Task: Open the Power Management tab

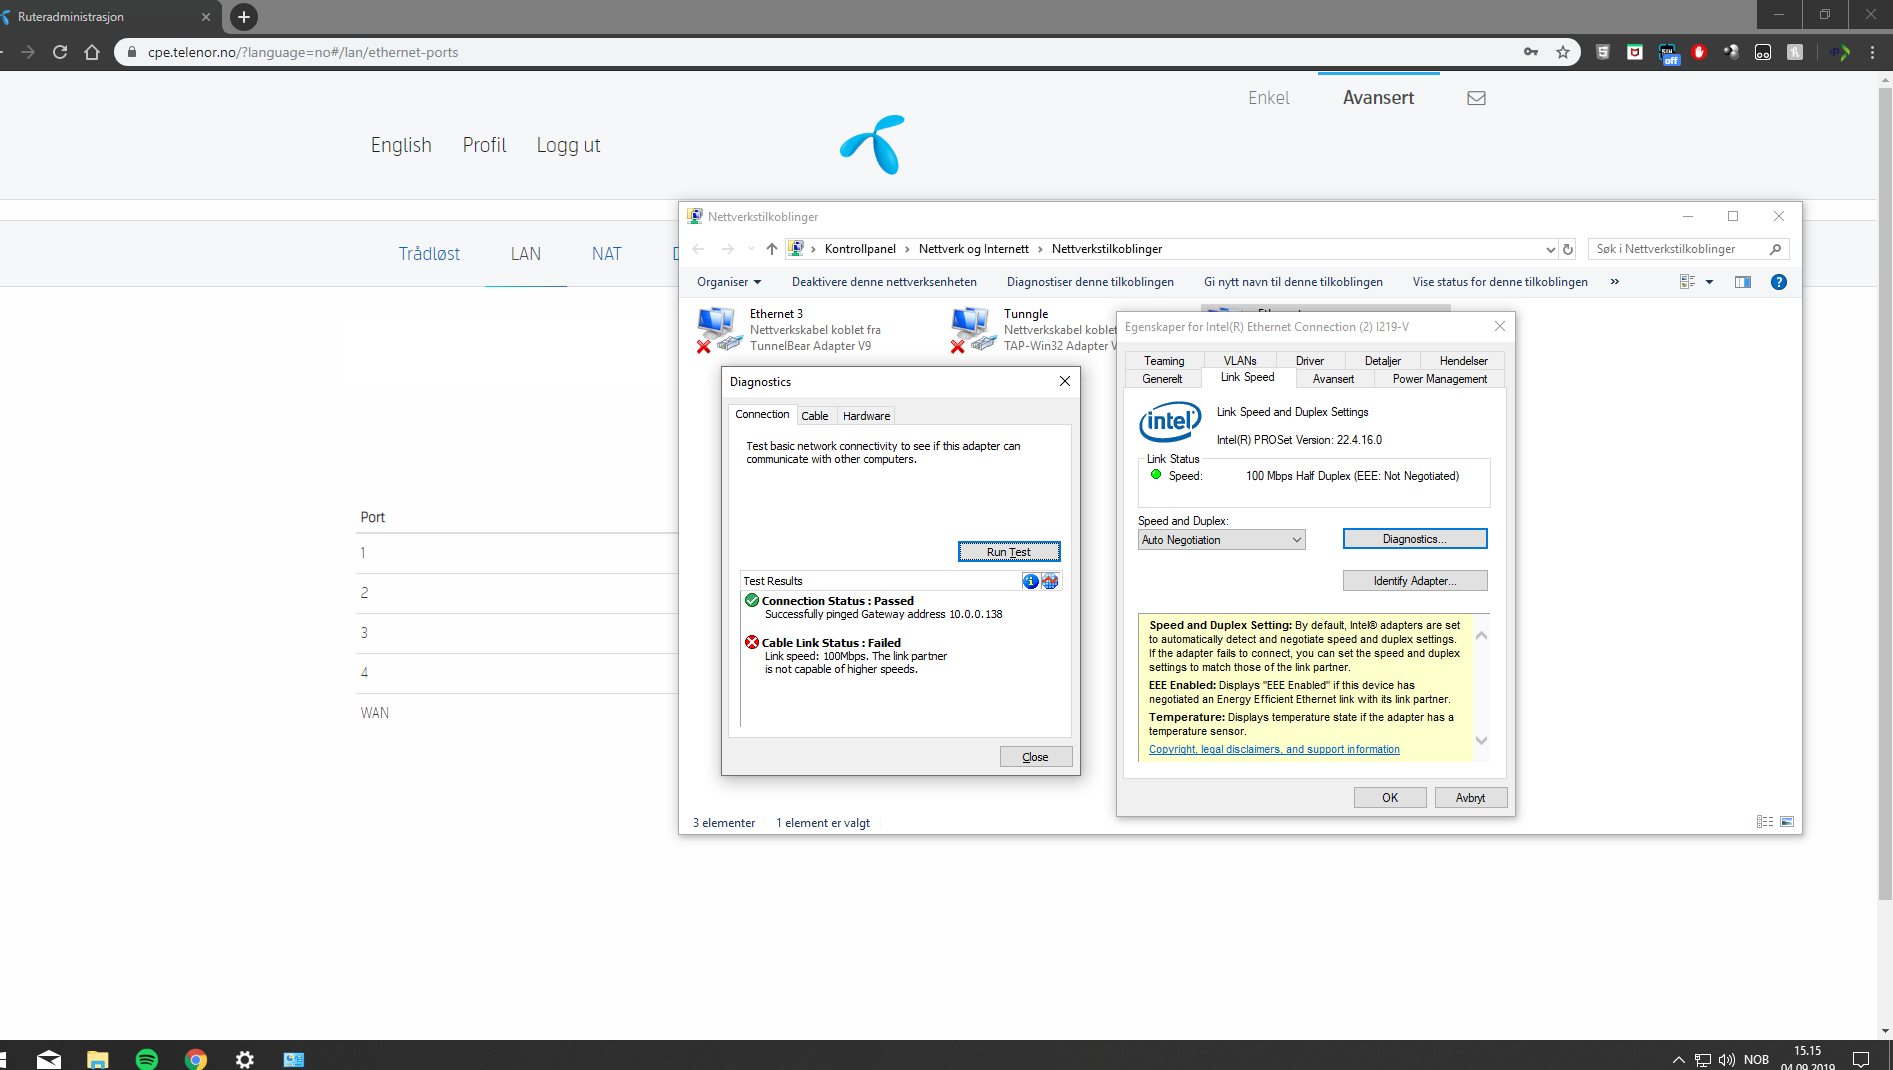Action: coord(1439,379)
